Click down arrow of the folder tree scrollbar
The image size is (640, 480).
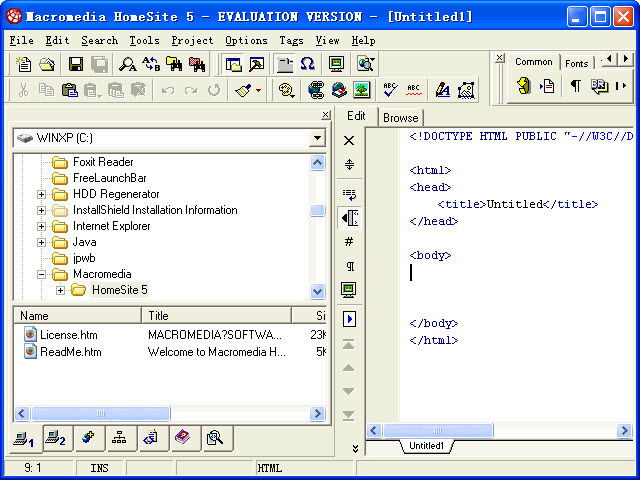(x=318, y=291)
